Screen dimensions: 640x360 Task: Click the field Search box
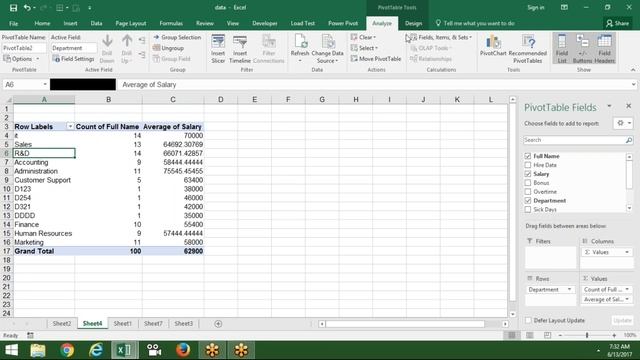(574, 140)
